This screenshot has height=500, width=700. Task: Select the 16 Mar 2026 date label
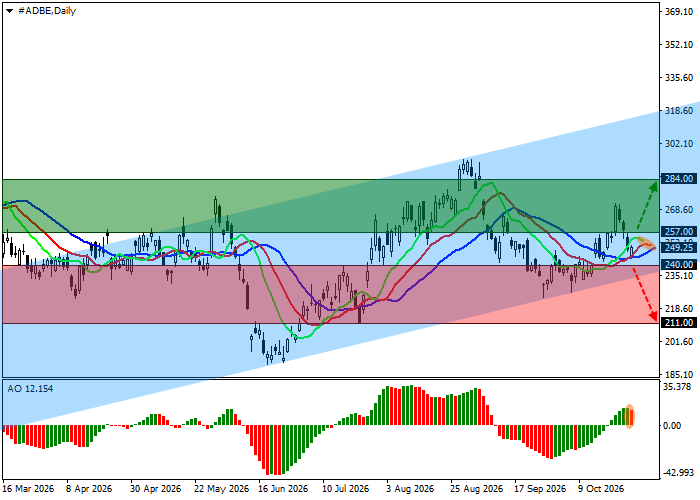click(28, 489)
